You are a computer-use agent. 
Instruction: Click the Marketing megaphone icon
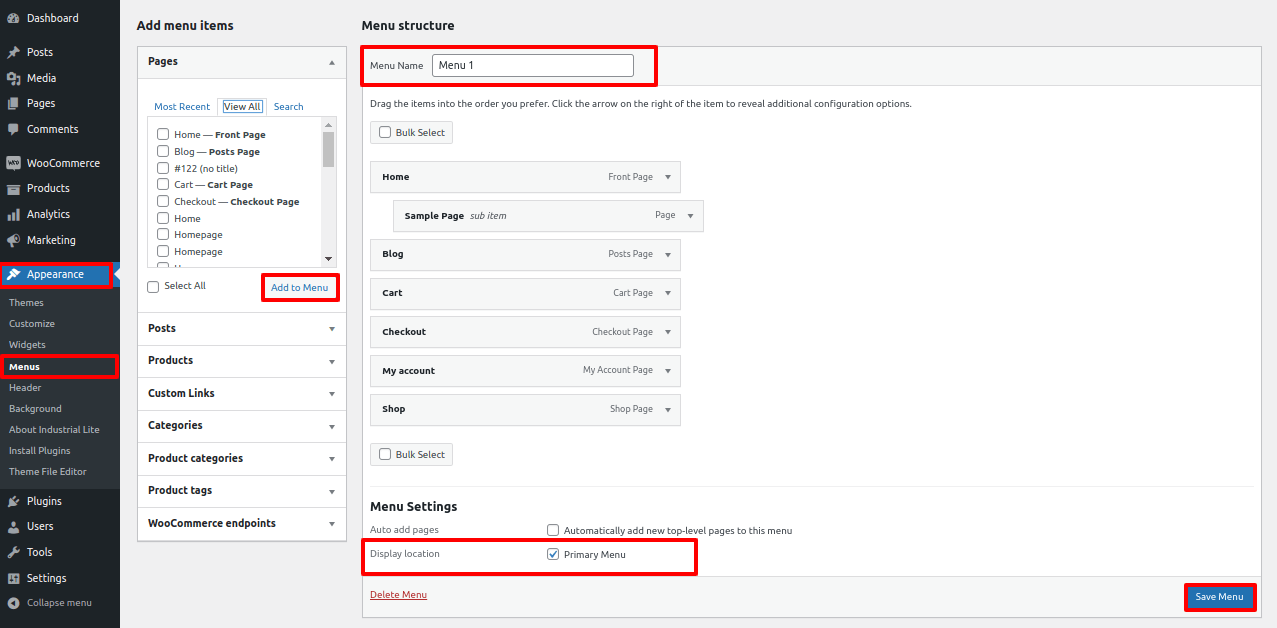[x=13, y=240]
